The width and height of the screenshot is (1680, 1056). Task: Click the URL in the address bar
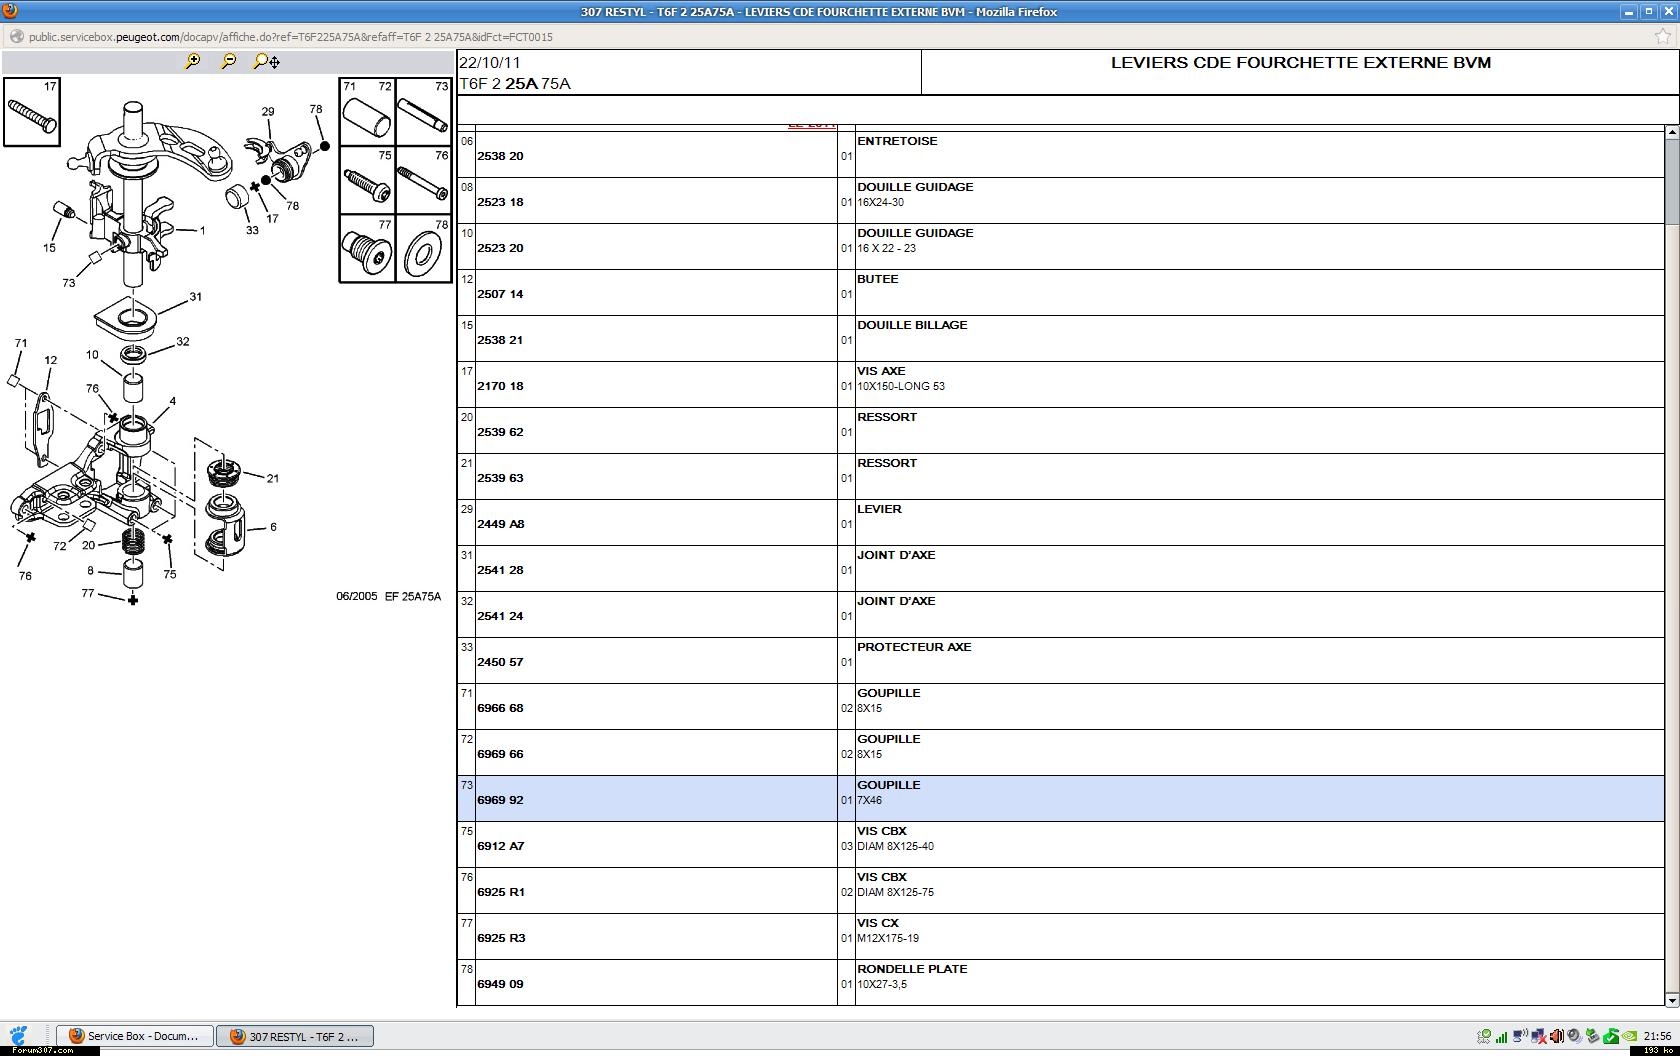point(291,37)
